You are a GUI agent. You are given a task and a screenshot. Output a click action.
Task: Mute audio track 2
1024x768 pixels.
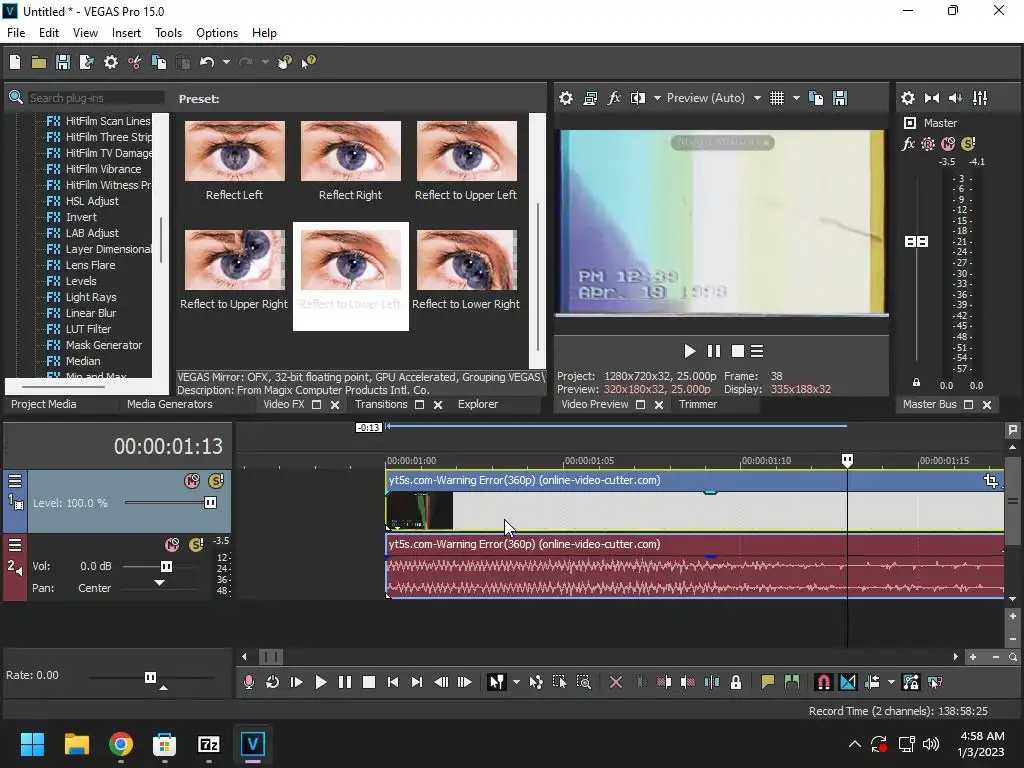click(172, 545)
